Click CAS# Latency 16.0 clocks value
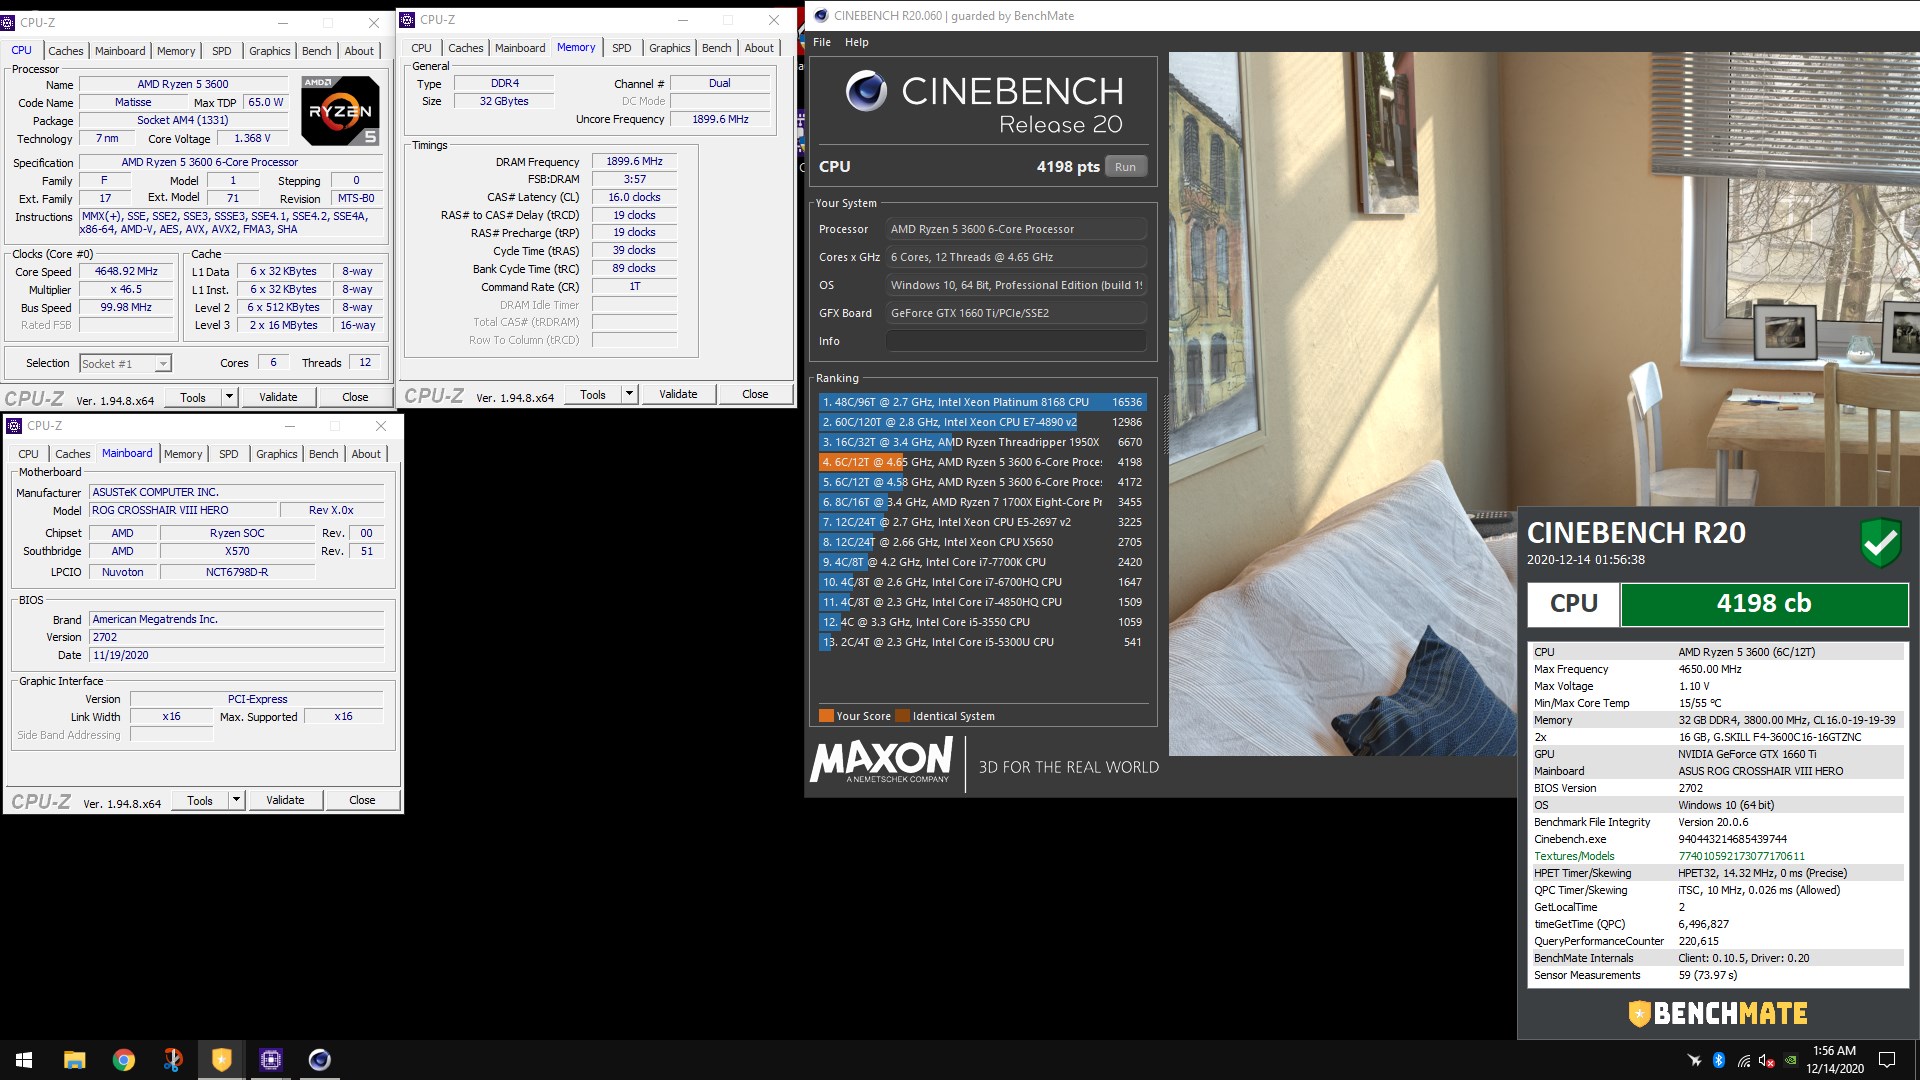The width and height of the screenshot is (1920, 1080). [x=634, y=197]
